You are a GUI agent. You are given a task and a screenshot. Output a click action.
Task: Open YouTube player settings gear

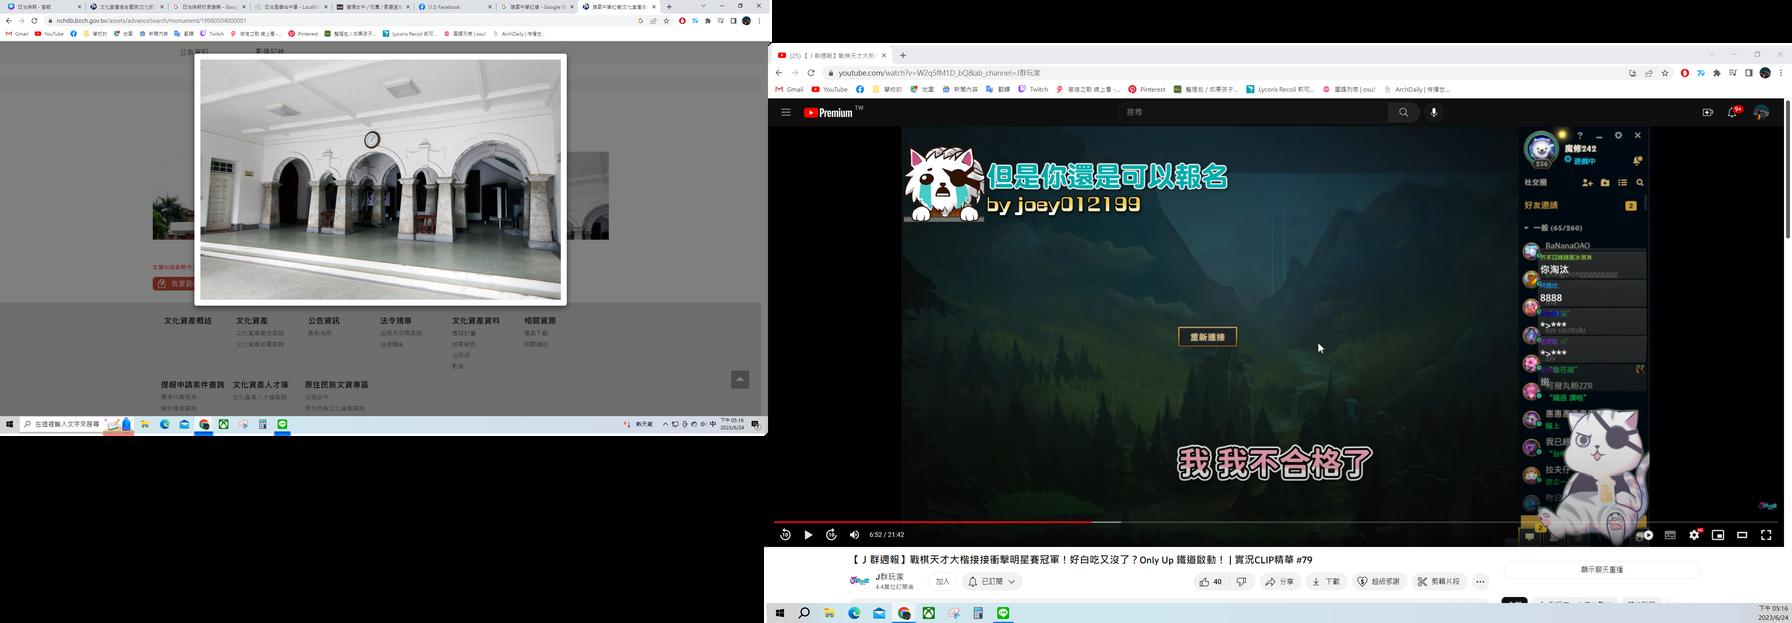point(1694,535)
